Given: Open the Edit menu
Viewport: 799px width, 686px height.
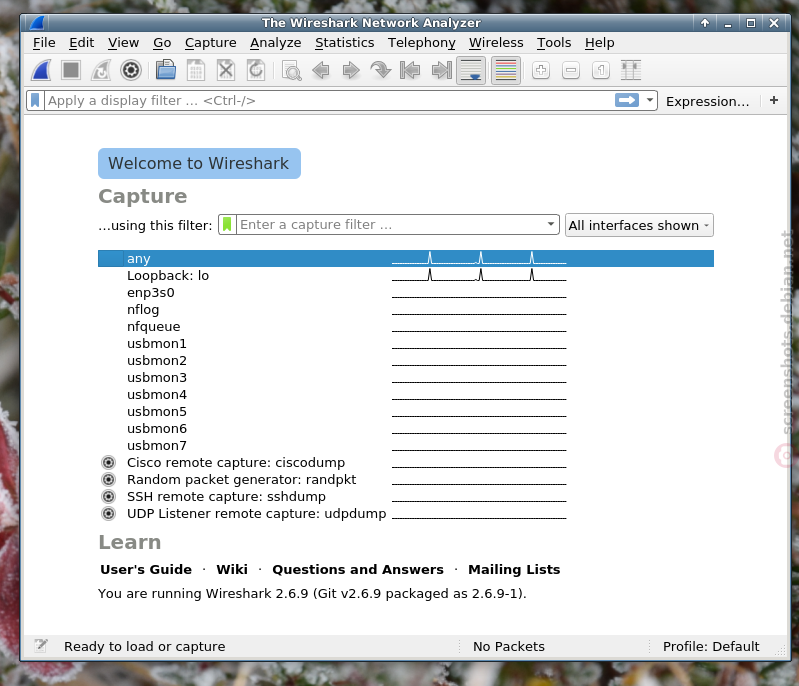Looking at the screenshot, I should tap(82, 43).
